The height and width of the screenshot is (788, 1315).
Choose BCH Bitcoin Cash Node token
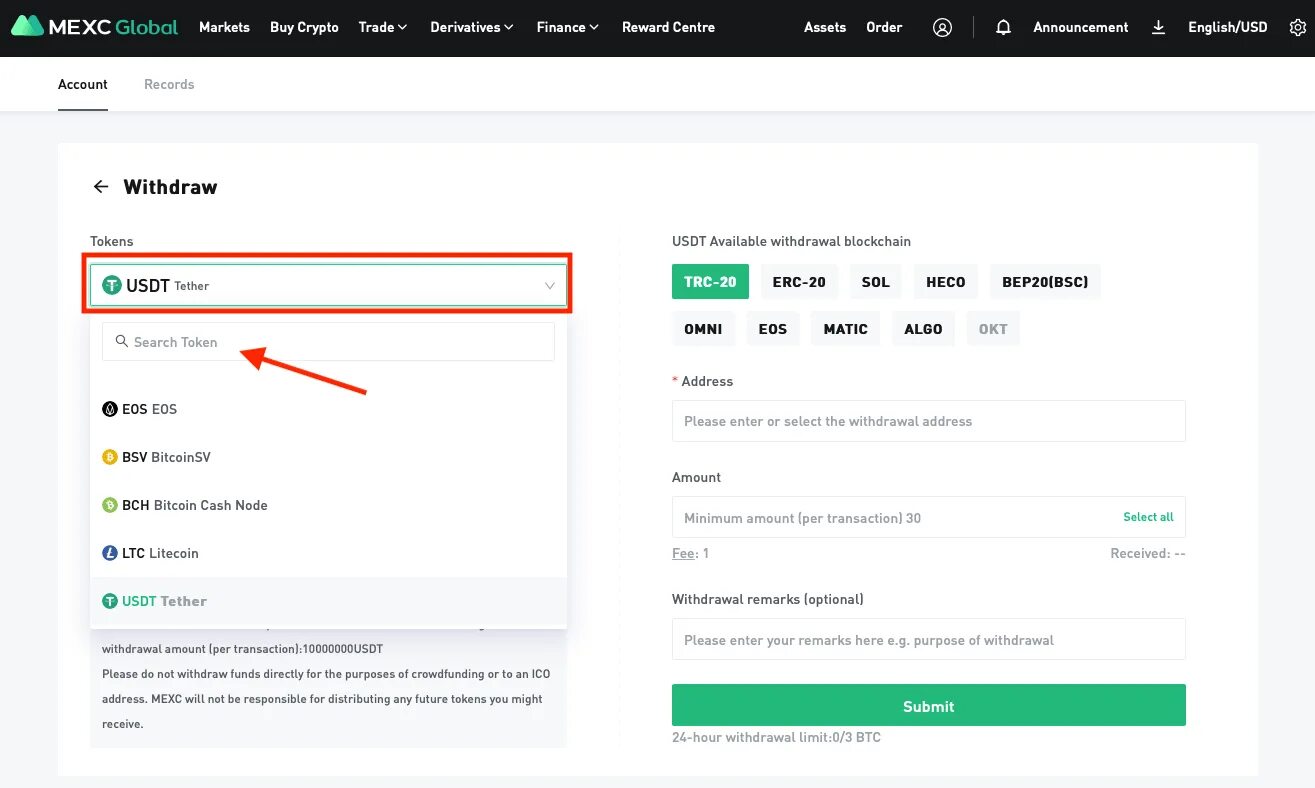pos(329,505)
